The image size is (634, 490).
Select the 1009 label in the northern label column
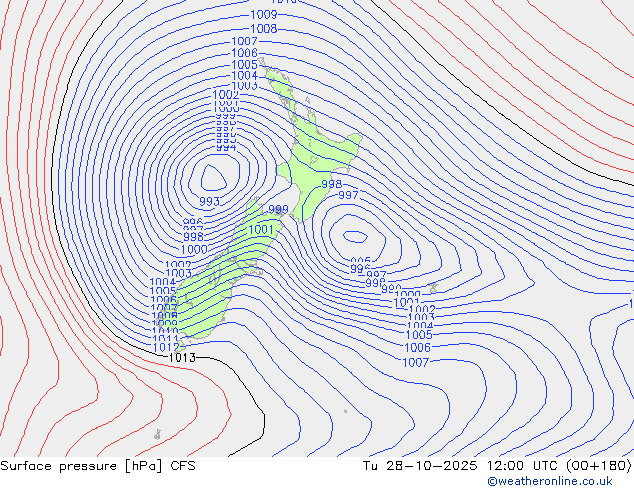(x=264, y=15)
